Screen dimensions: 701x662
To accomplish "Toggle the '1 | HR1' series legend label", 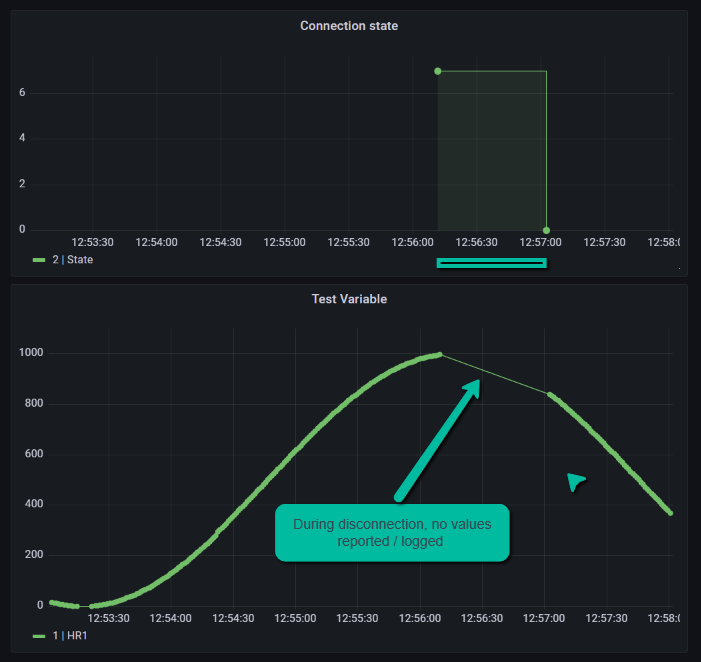I will tap(68, 636).
